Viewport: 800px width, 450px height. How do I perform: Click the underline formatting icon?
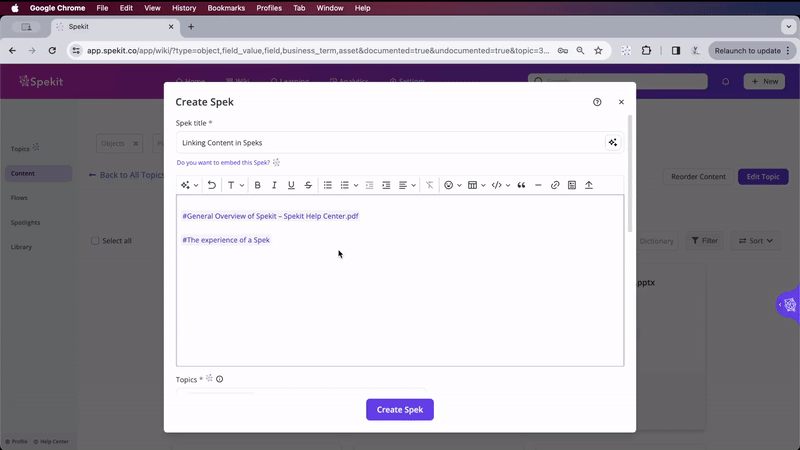point(291,185)
